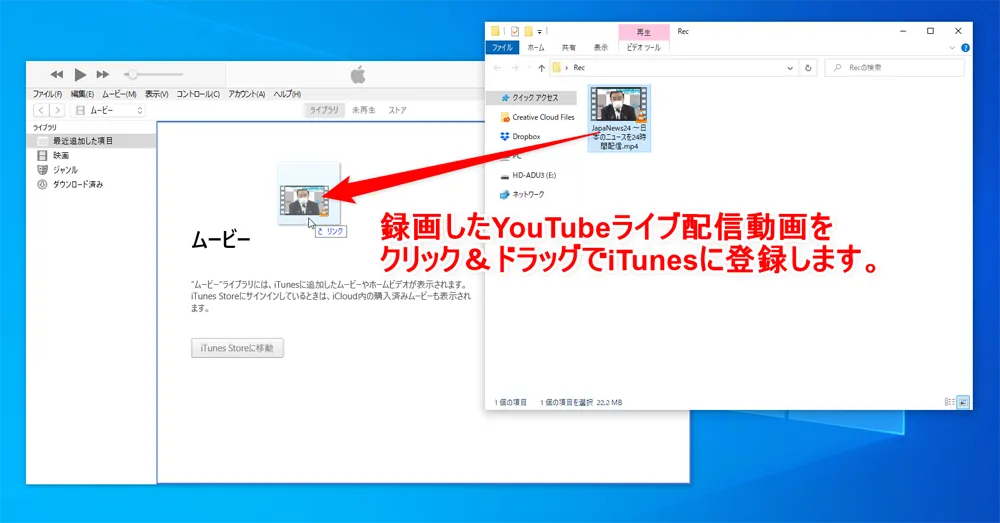1000x523 pixels.
Task: Click the iTunes play button
Action: coord(80,75)
